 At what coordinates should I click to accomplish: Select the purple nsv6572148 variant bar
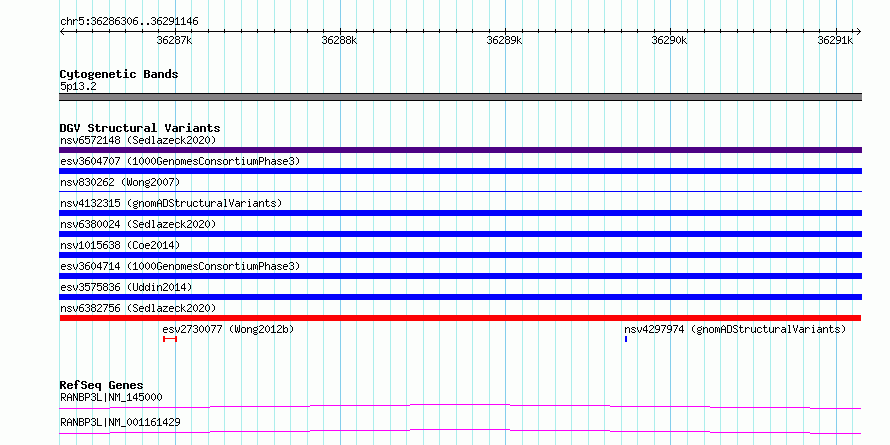pos(460,150)
